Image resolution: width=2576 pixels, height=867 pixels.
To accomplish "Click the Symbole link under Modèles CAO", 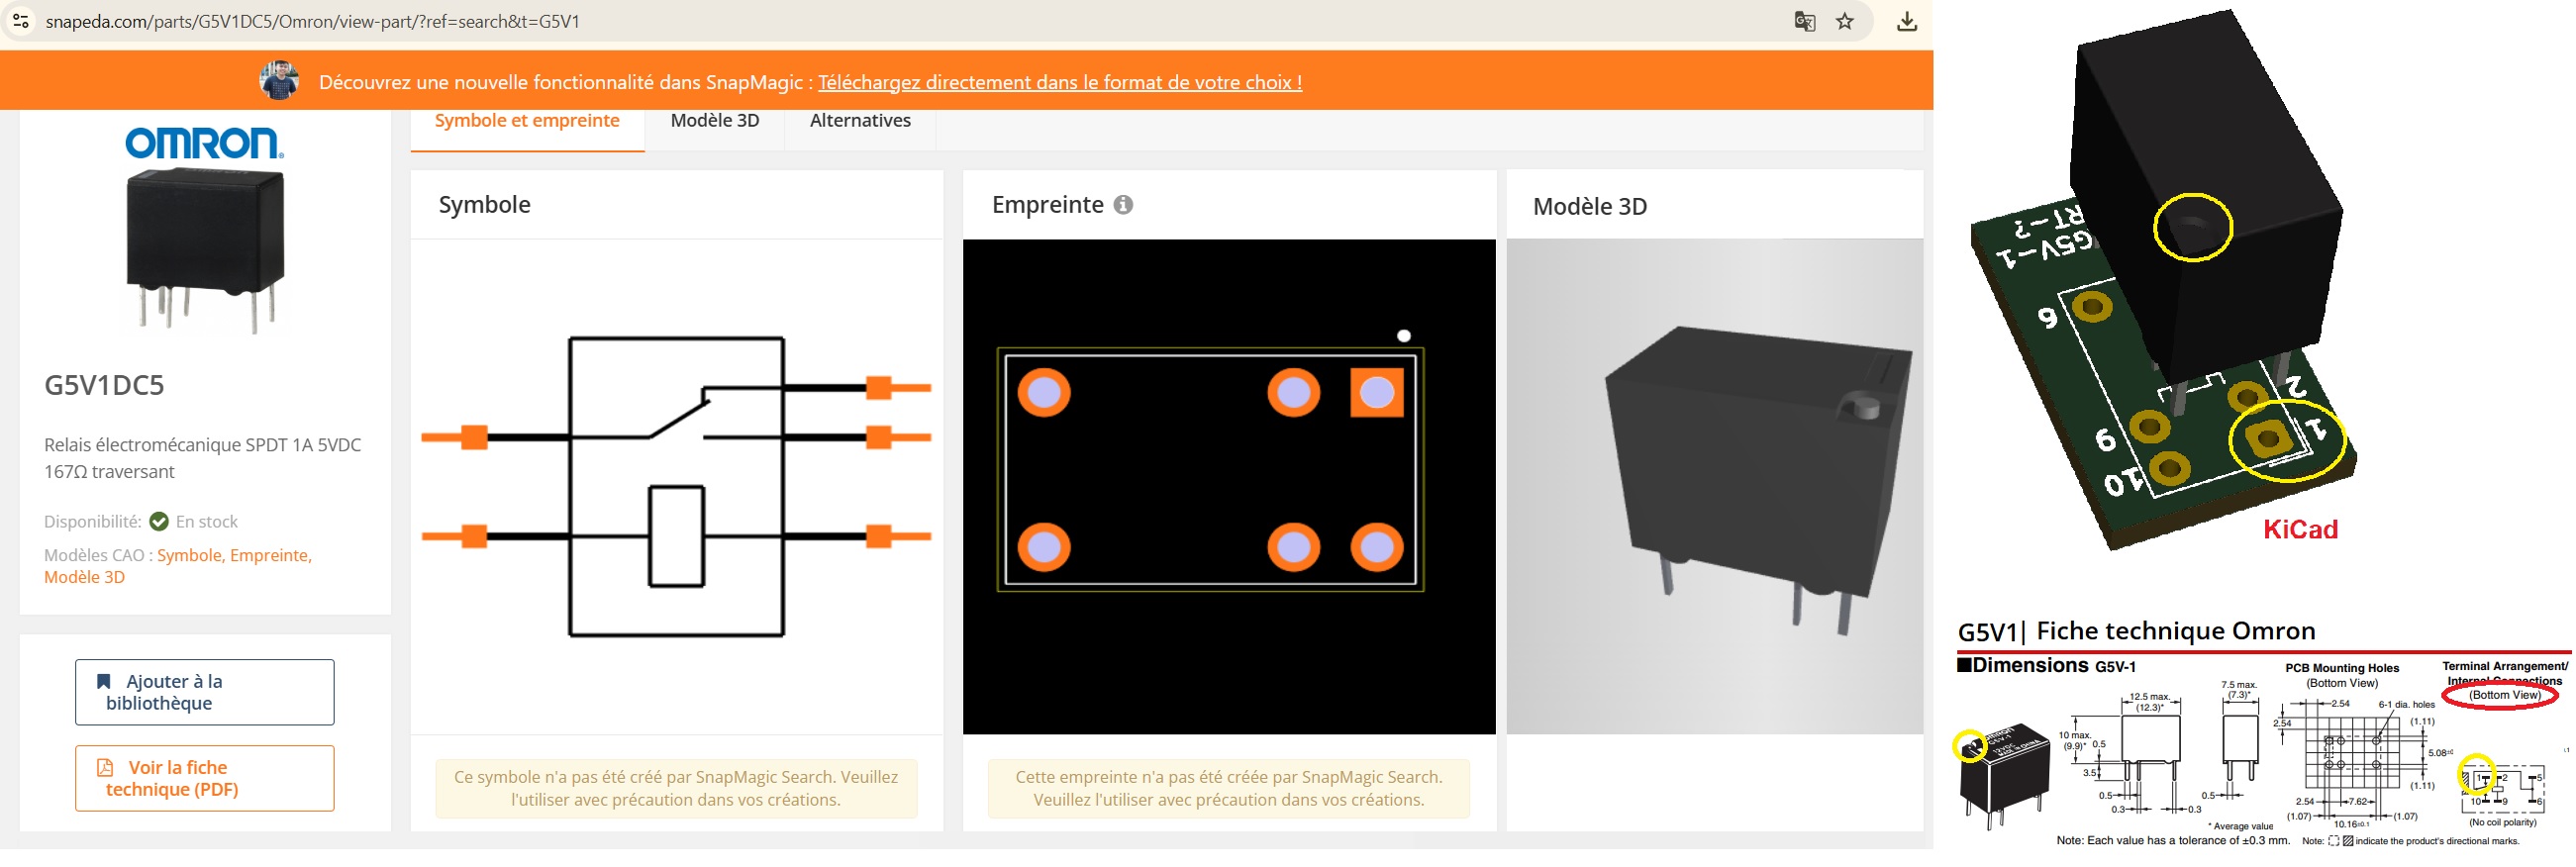I will click(x=189, y=555).
